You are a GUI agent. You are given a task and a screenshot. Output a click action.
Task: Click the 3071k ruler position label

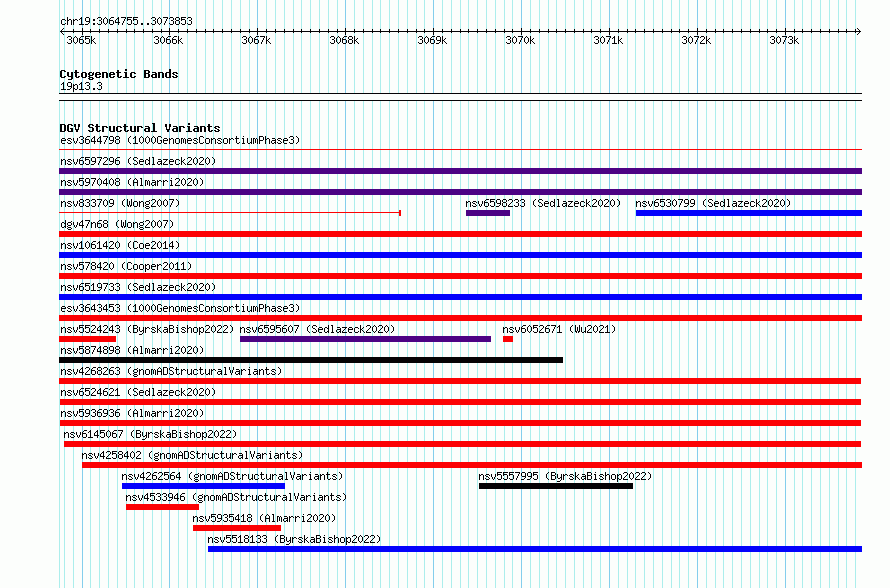click(608, 40)
